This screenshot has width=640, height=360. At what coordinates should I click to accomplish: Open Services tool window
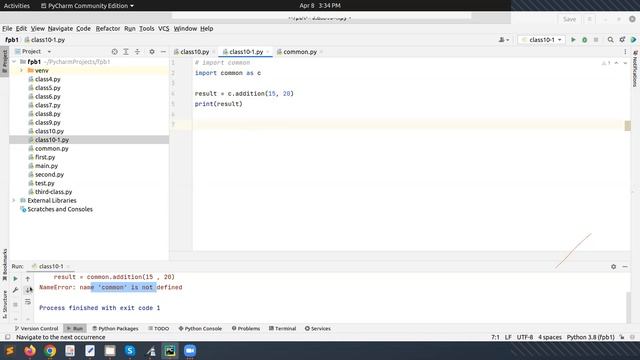coord(318,329)
